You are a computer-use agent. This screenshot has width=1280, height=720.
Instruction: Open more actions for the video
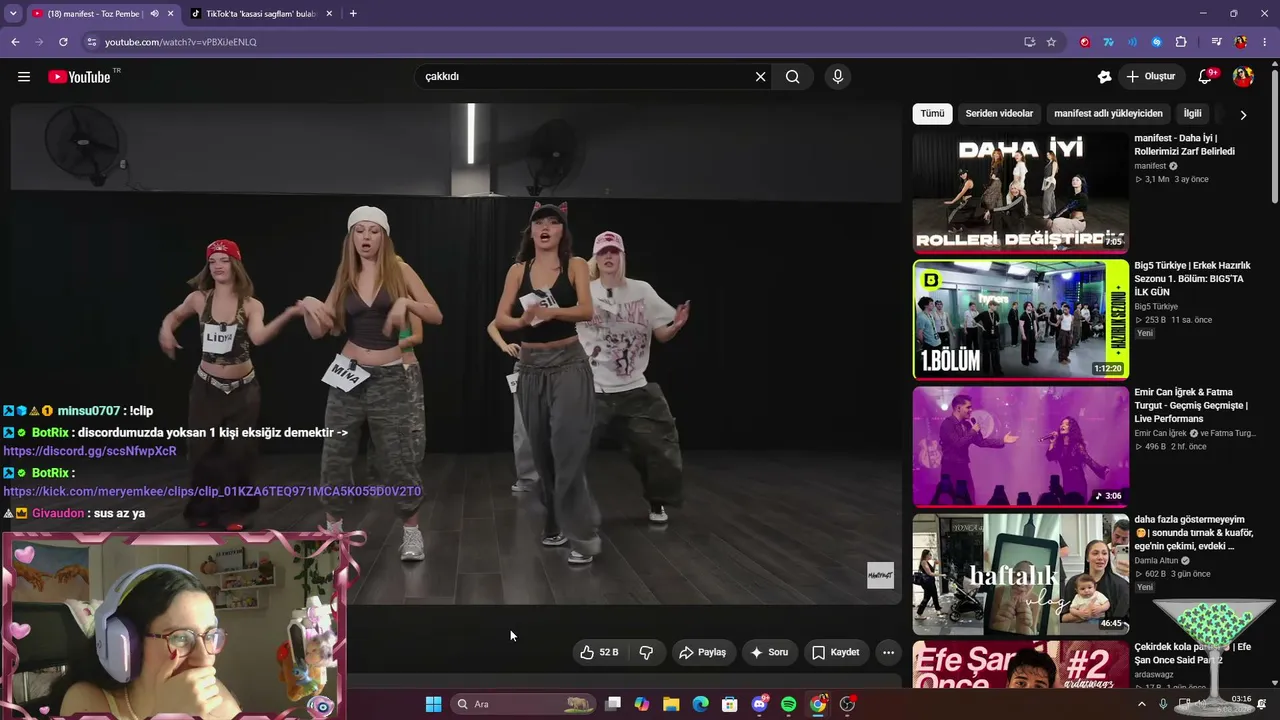pyautogui.click(x=888, y=652)
